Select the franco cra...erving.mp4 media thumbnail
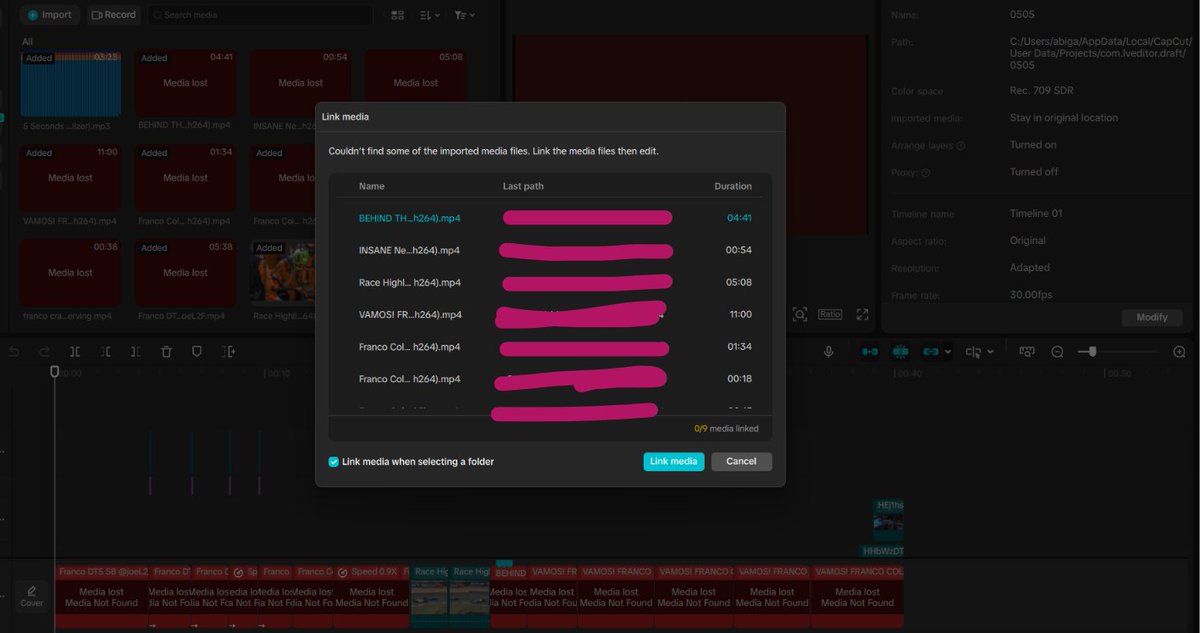The image size is (1200, 633). pos(71,273)
